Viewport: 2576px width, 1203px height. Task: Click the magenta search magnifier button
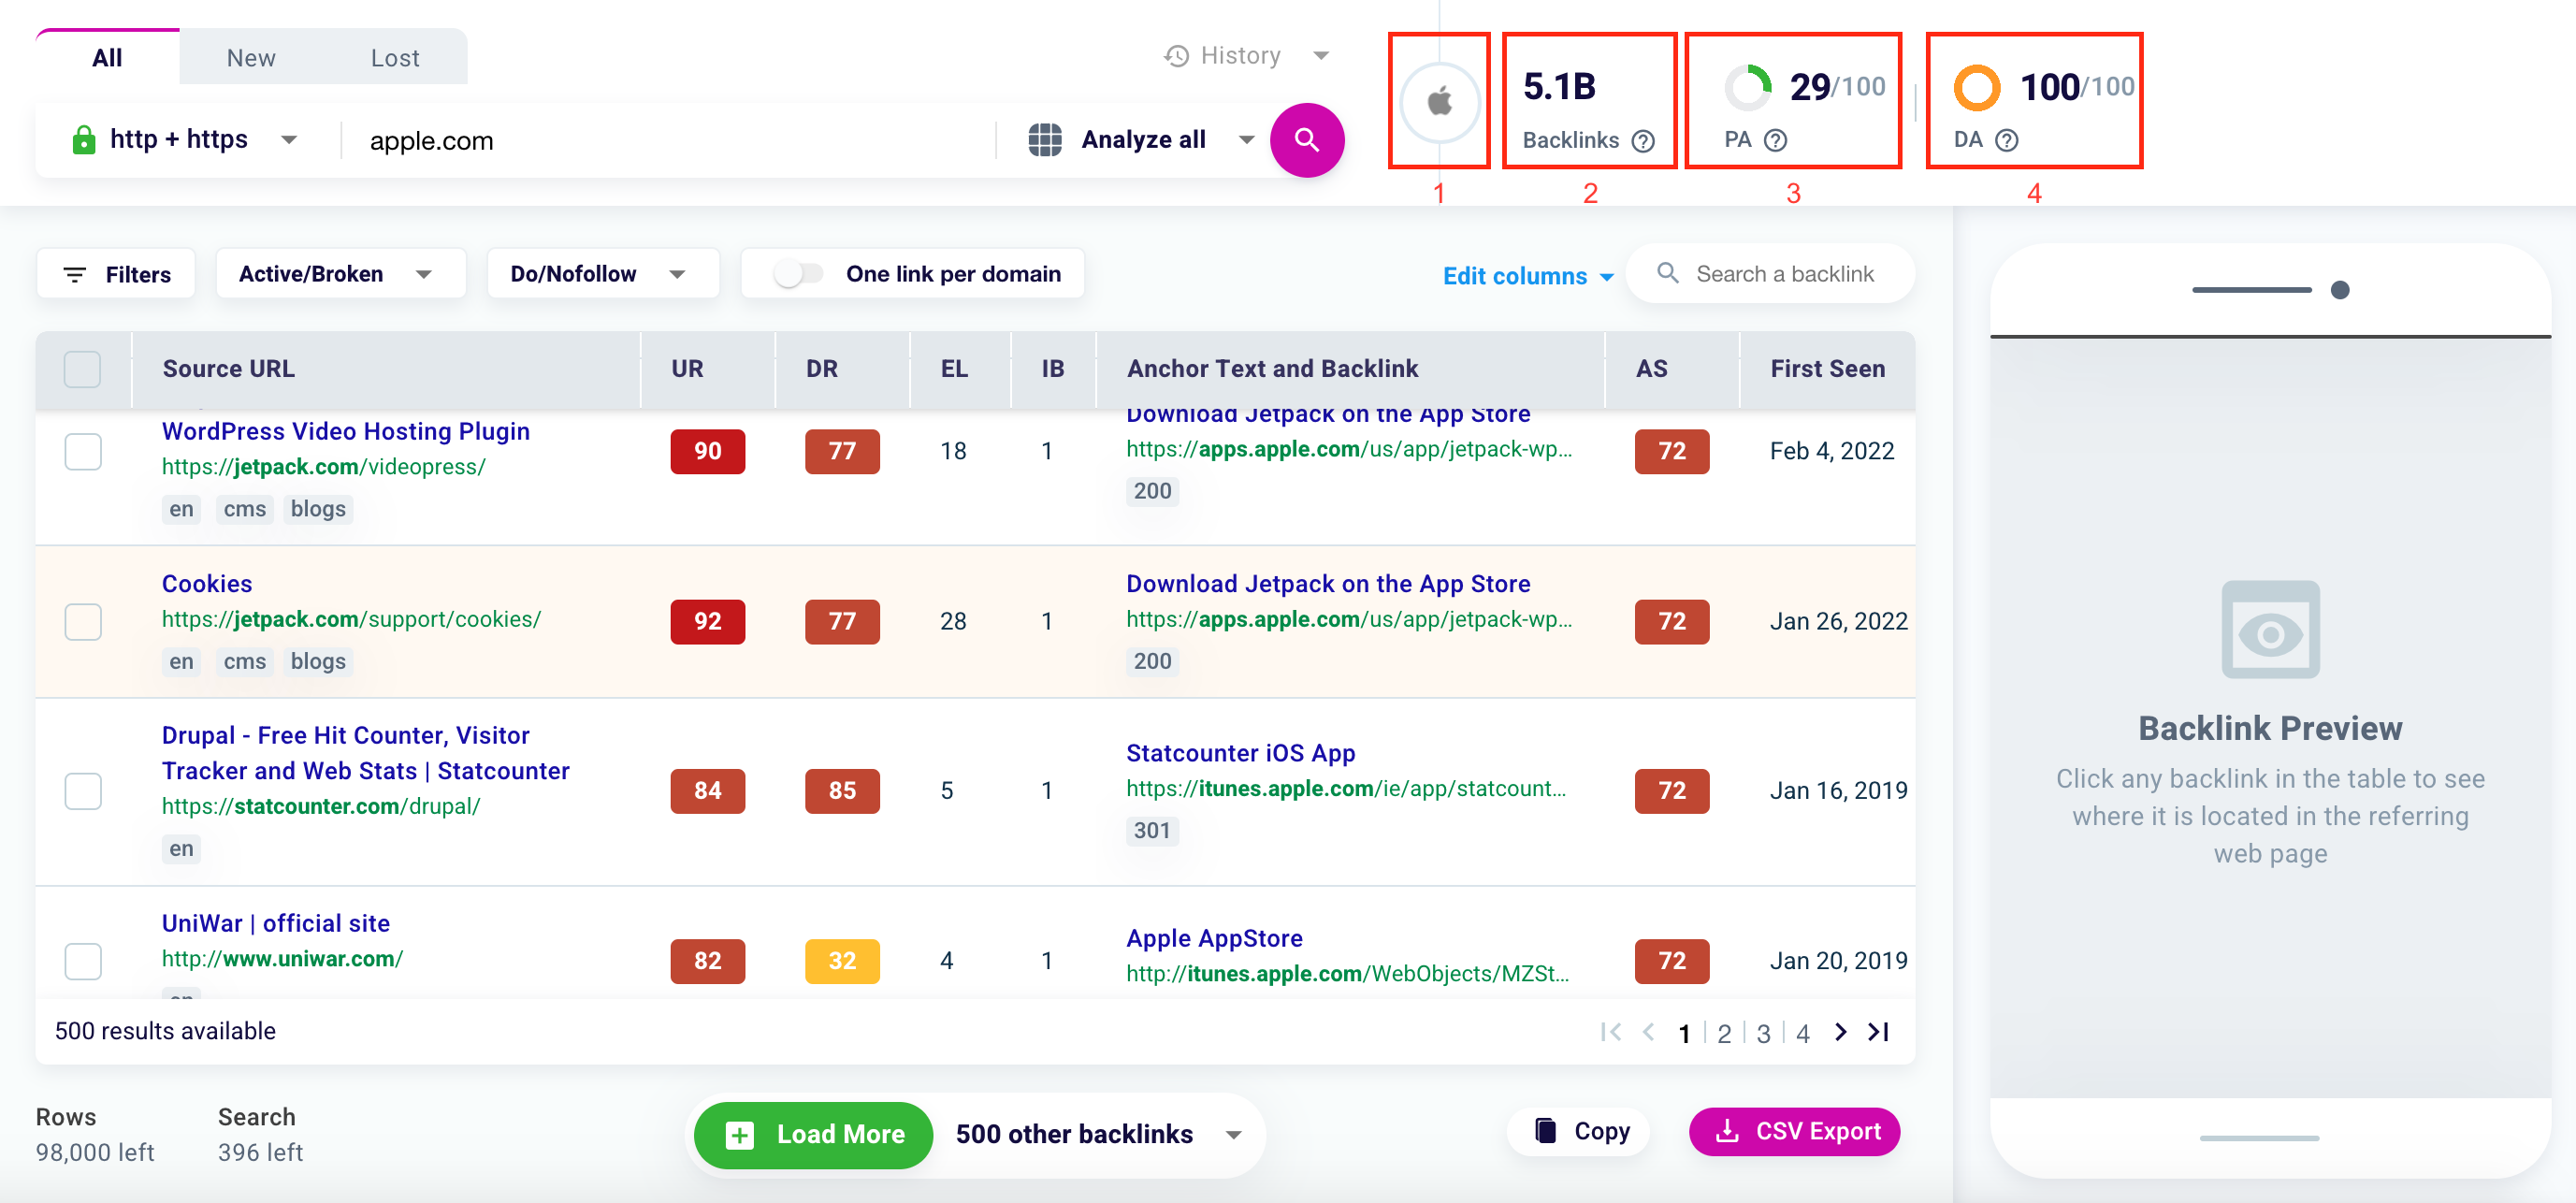[1306, 140]
